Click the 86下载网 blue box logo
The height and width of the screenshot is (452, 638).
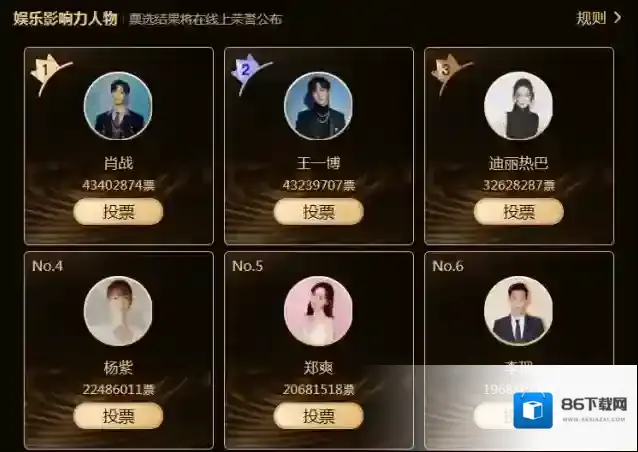coord(533,410)
